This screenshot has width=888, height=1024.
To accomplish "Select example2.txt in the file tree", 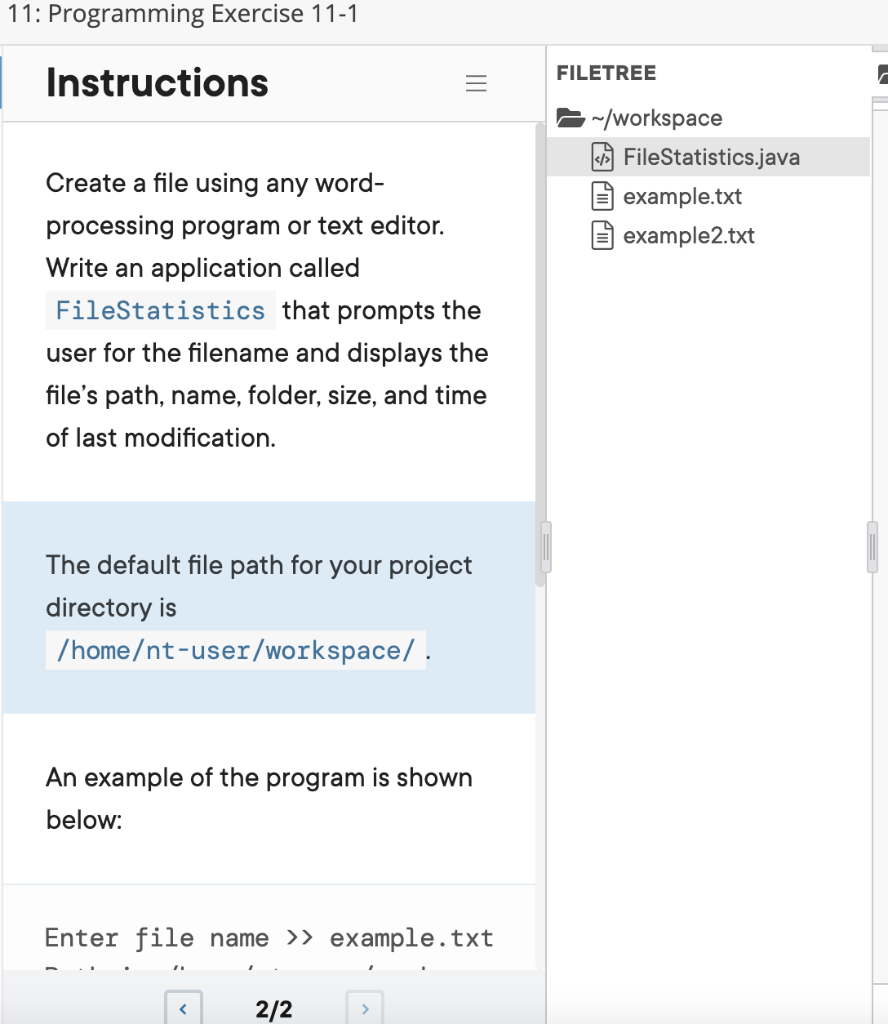I will tap(688, 236).
